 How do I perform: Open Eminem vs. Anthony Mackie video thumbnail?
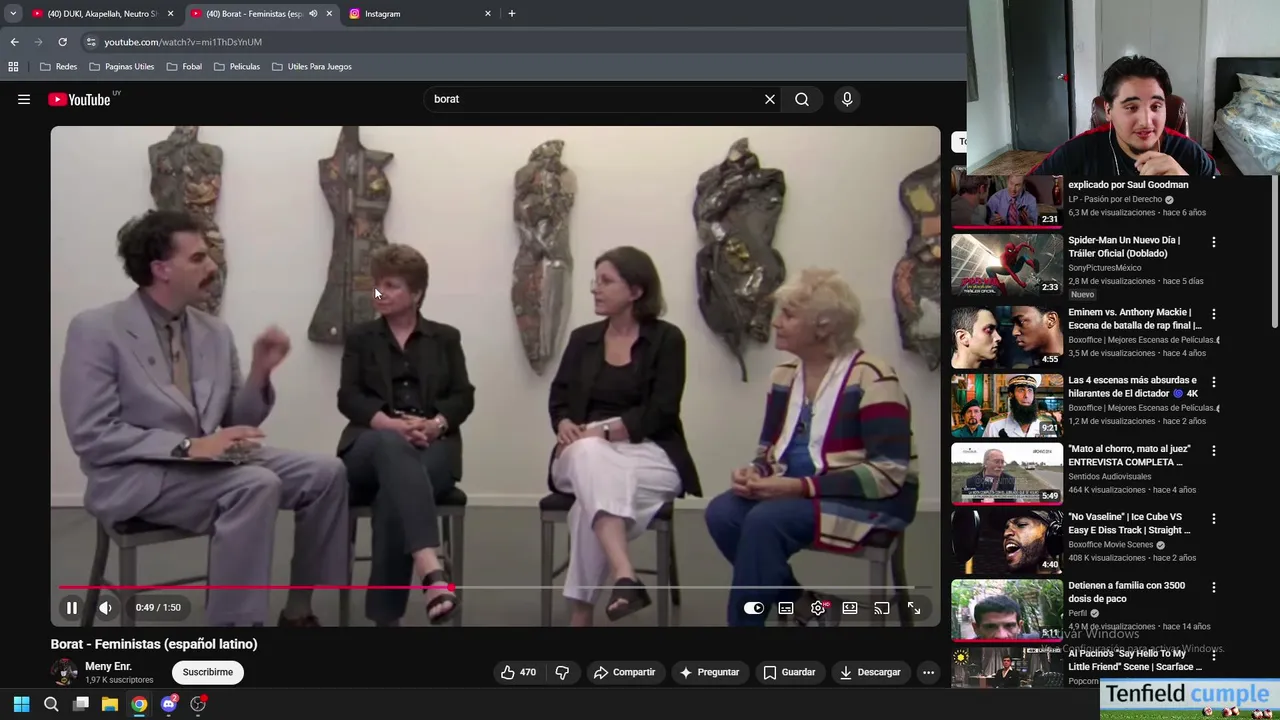[x=1007, y=337]
